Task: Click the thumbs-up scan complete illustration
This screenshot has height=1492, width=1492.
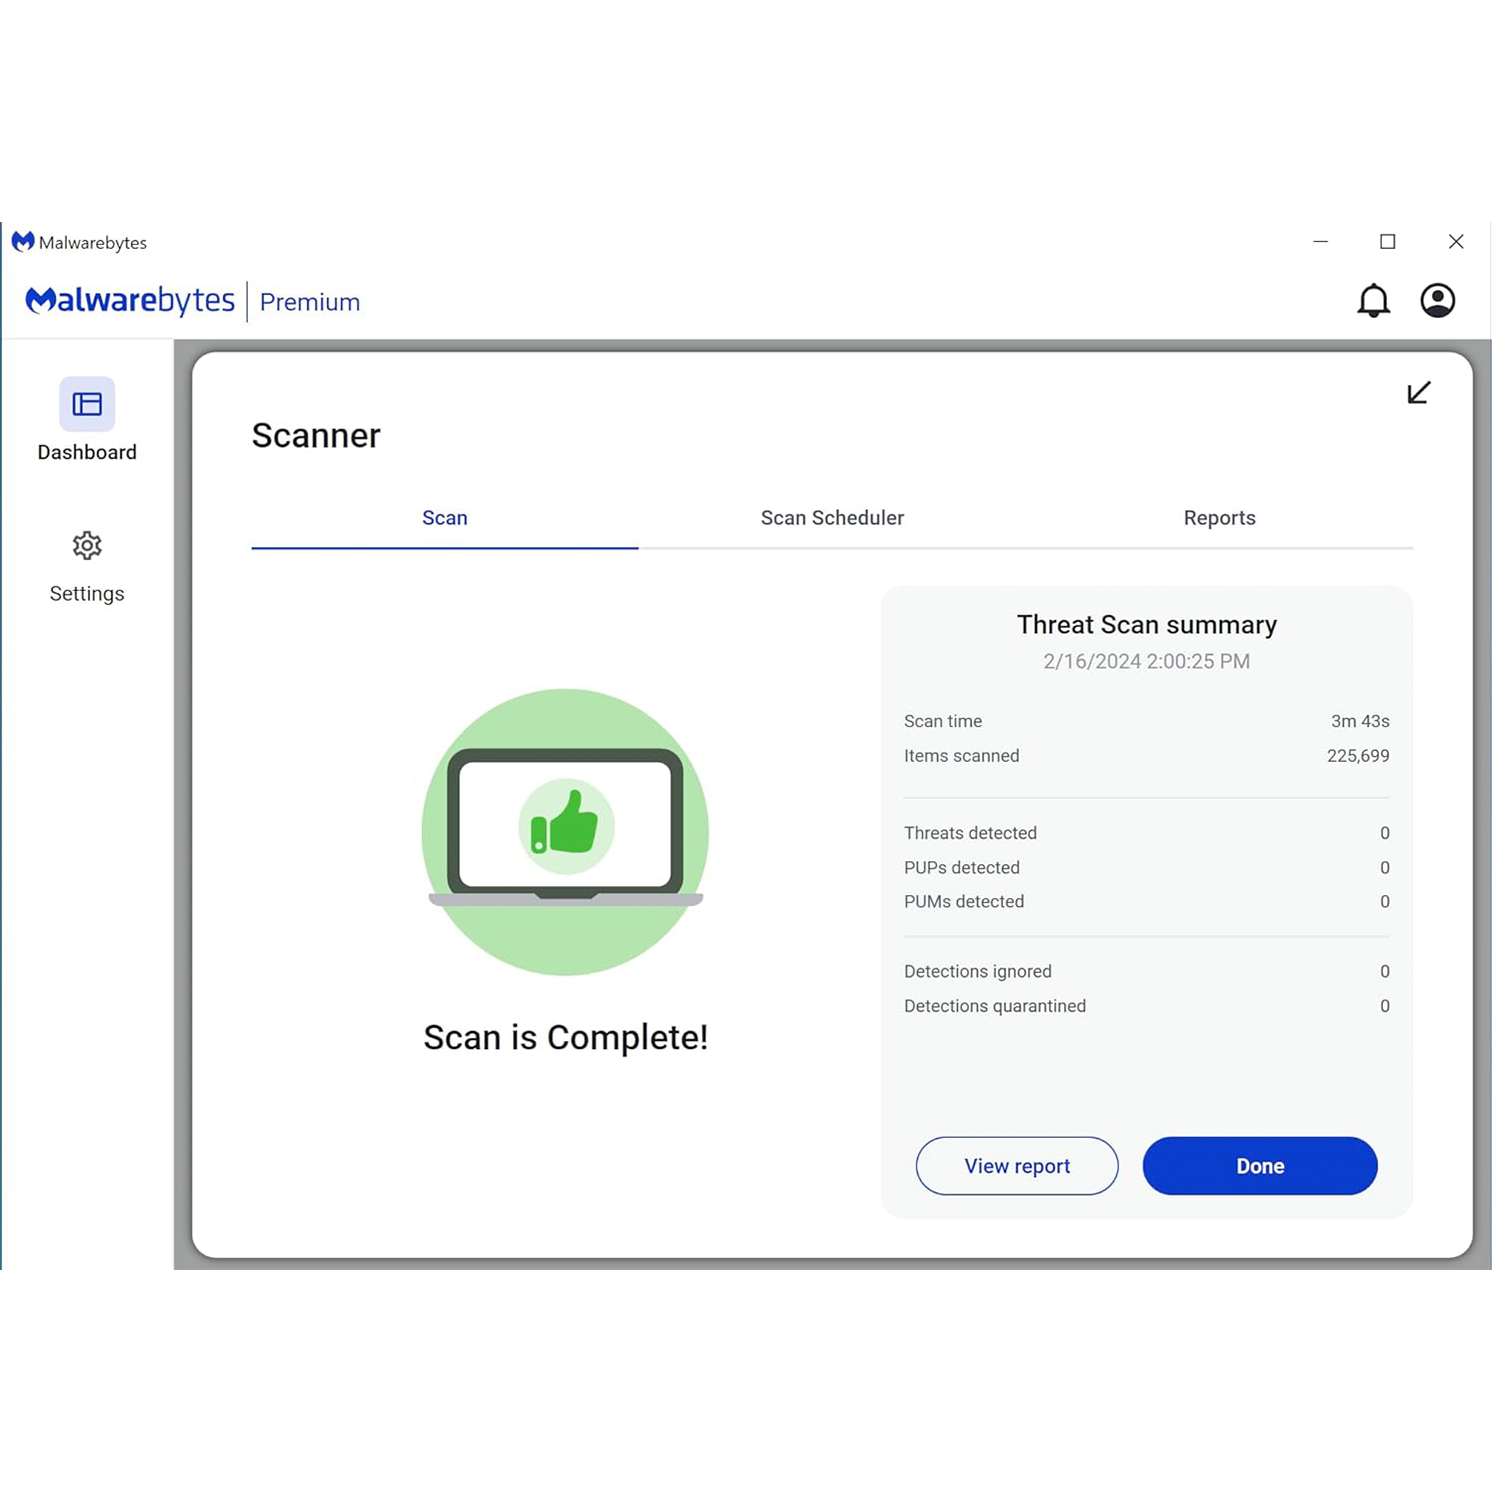Action: click(x=565, y=823)
